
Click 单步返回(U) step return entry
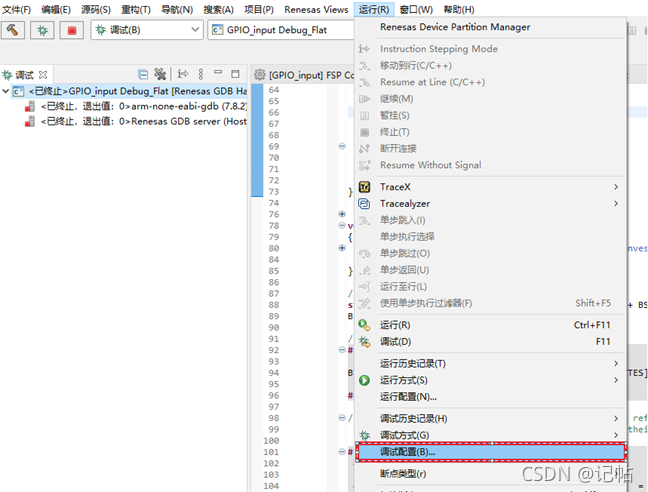[x=491, y=270]
